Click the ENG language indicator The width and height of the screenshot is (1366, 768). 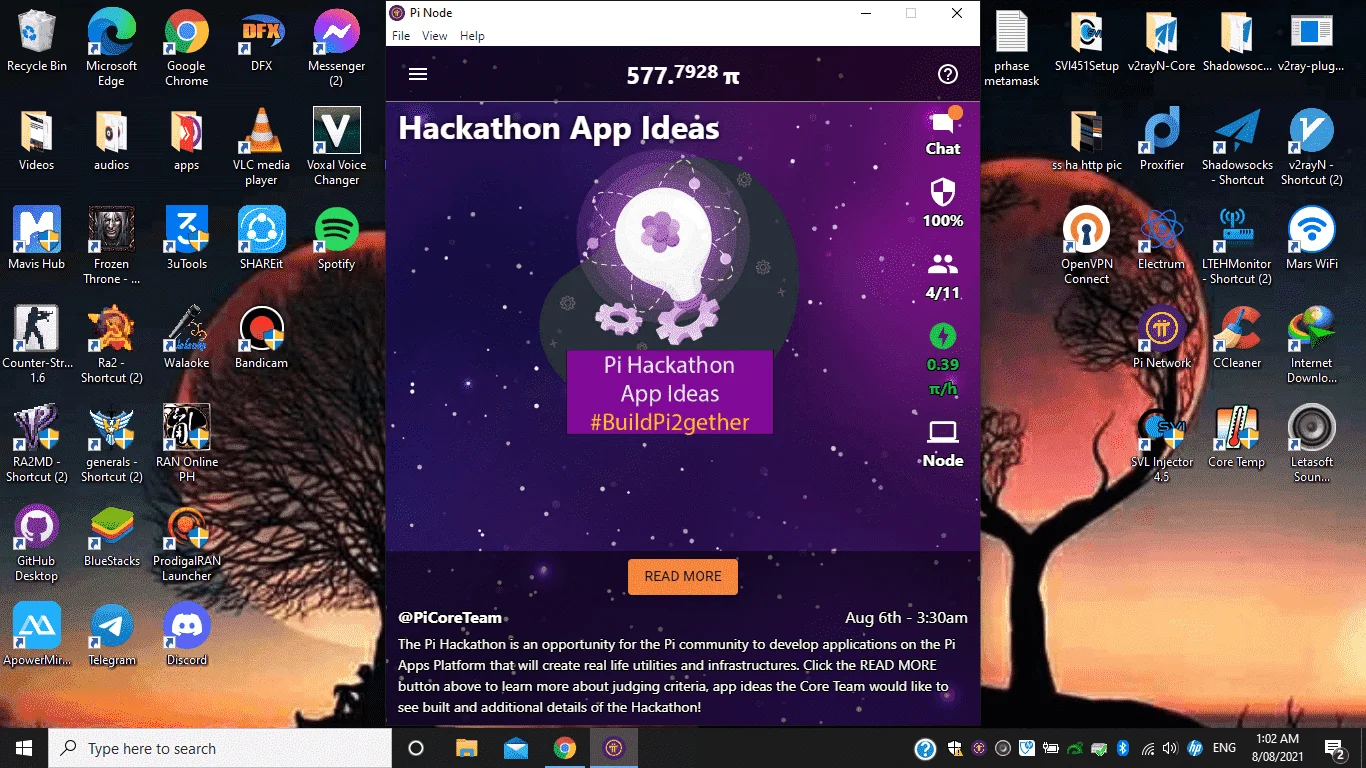(1224, 748)
